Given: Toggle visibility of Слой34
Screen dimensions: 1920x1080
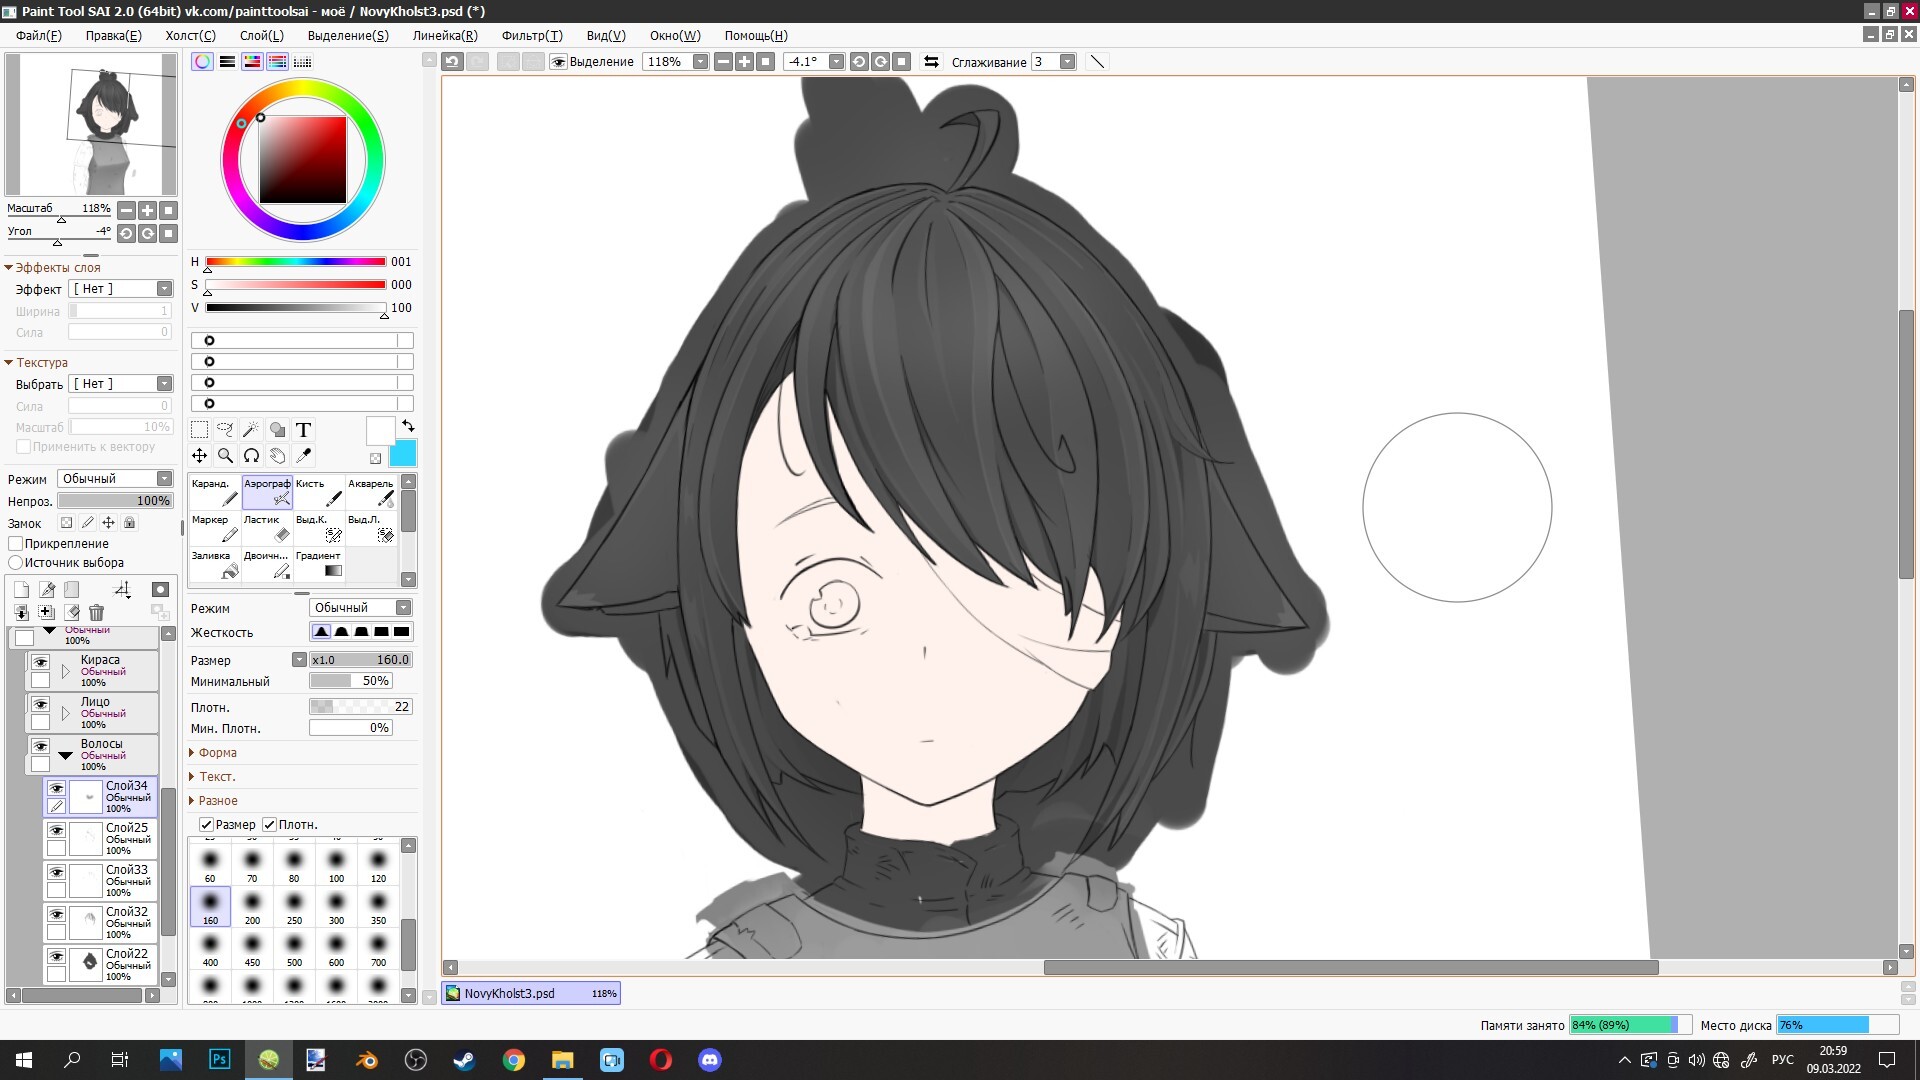Looking at the screenshot, I should [57, 788].
